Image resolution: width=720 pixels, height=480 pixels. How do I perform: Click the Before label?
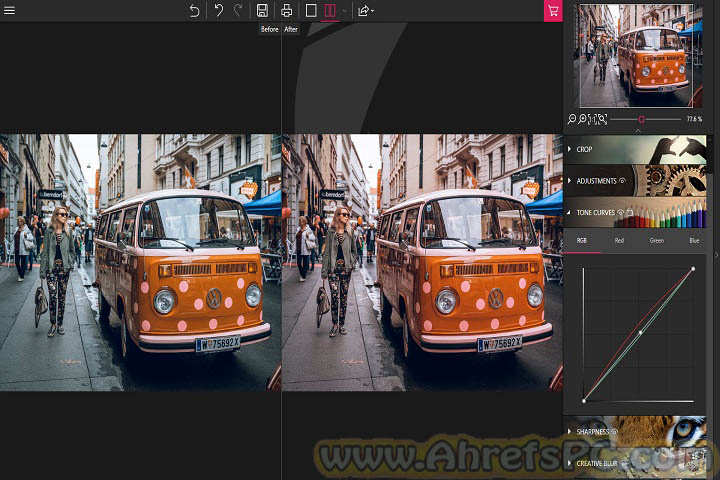270,29
